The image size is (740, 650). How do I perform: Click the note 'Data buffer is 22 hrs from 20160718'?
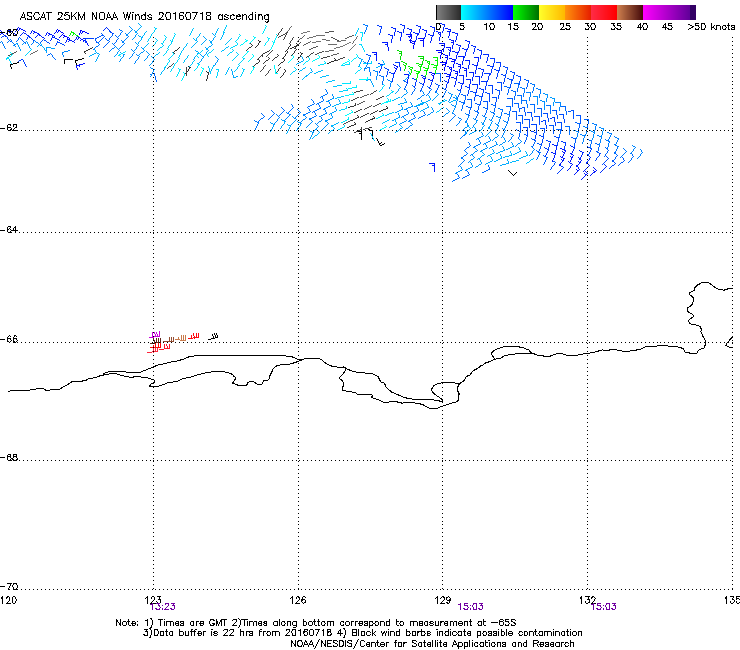[238, 633]
